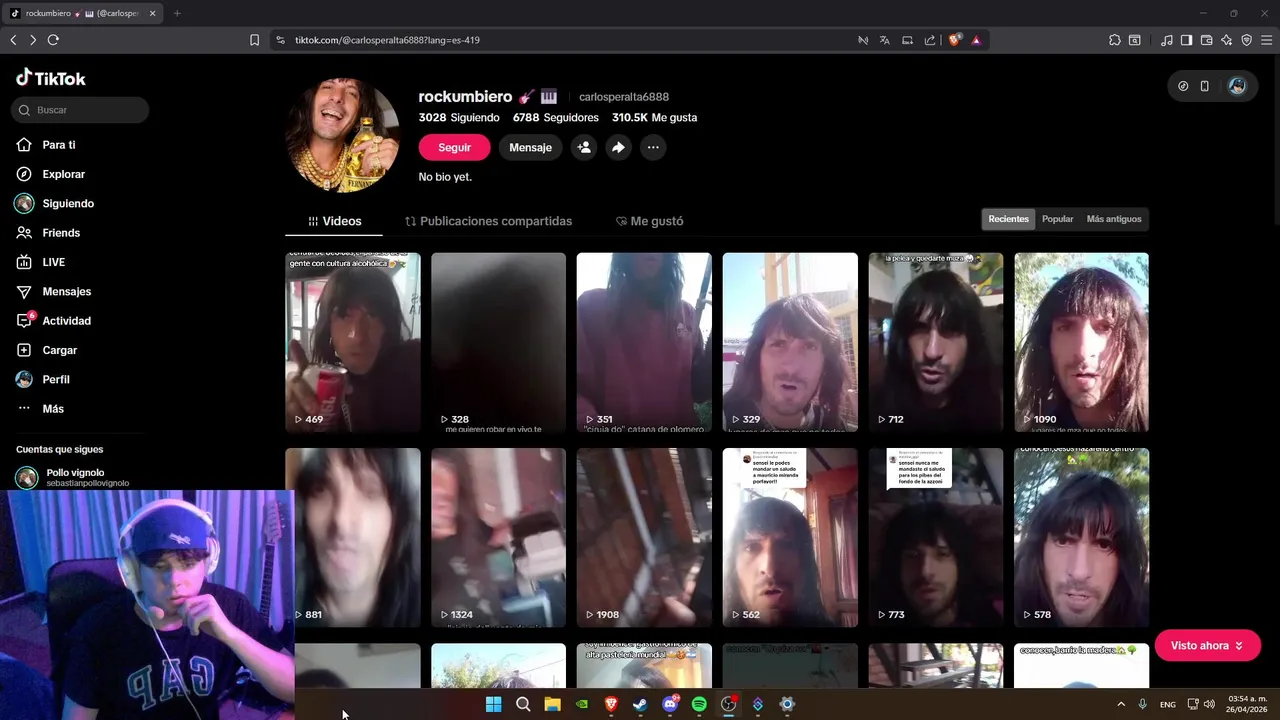Open Discord from taskbar

tap(670, 704)
